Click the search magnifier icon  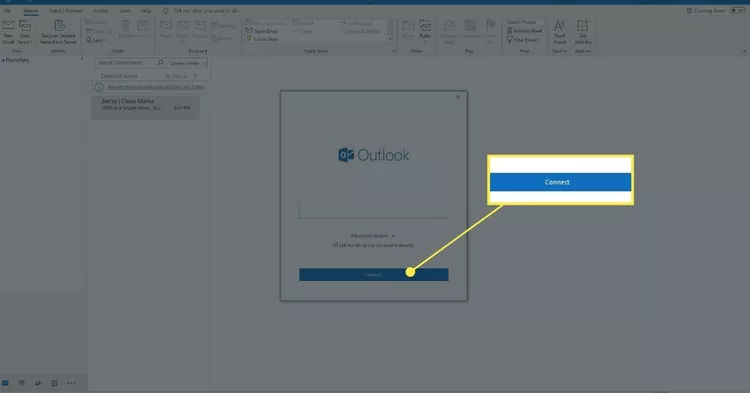(160, 63)
